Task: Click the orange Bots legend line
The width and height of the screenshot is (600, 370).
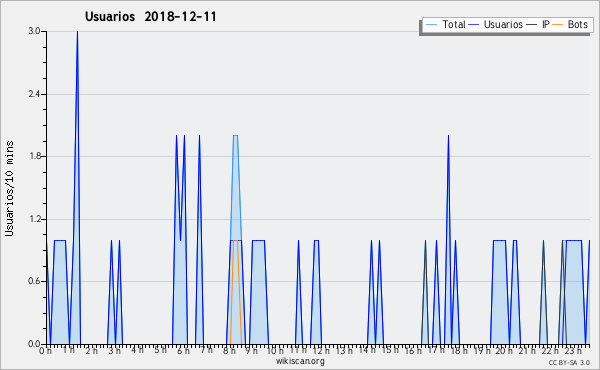Action: click(558, 25)
